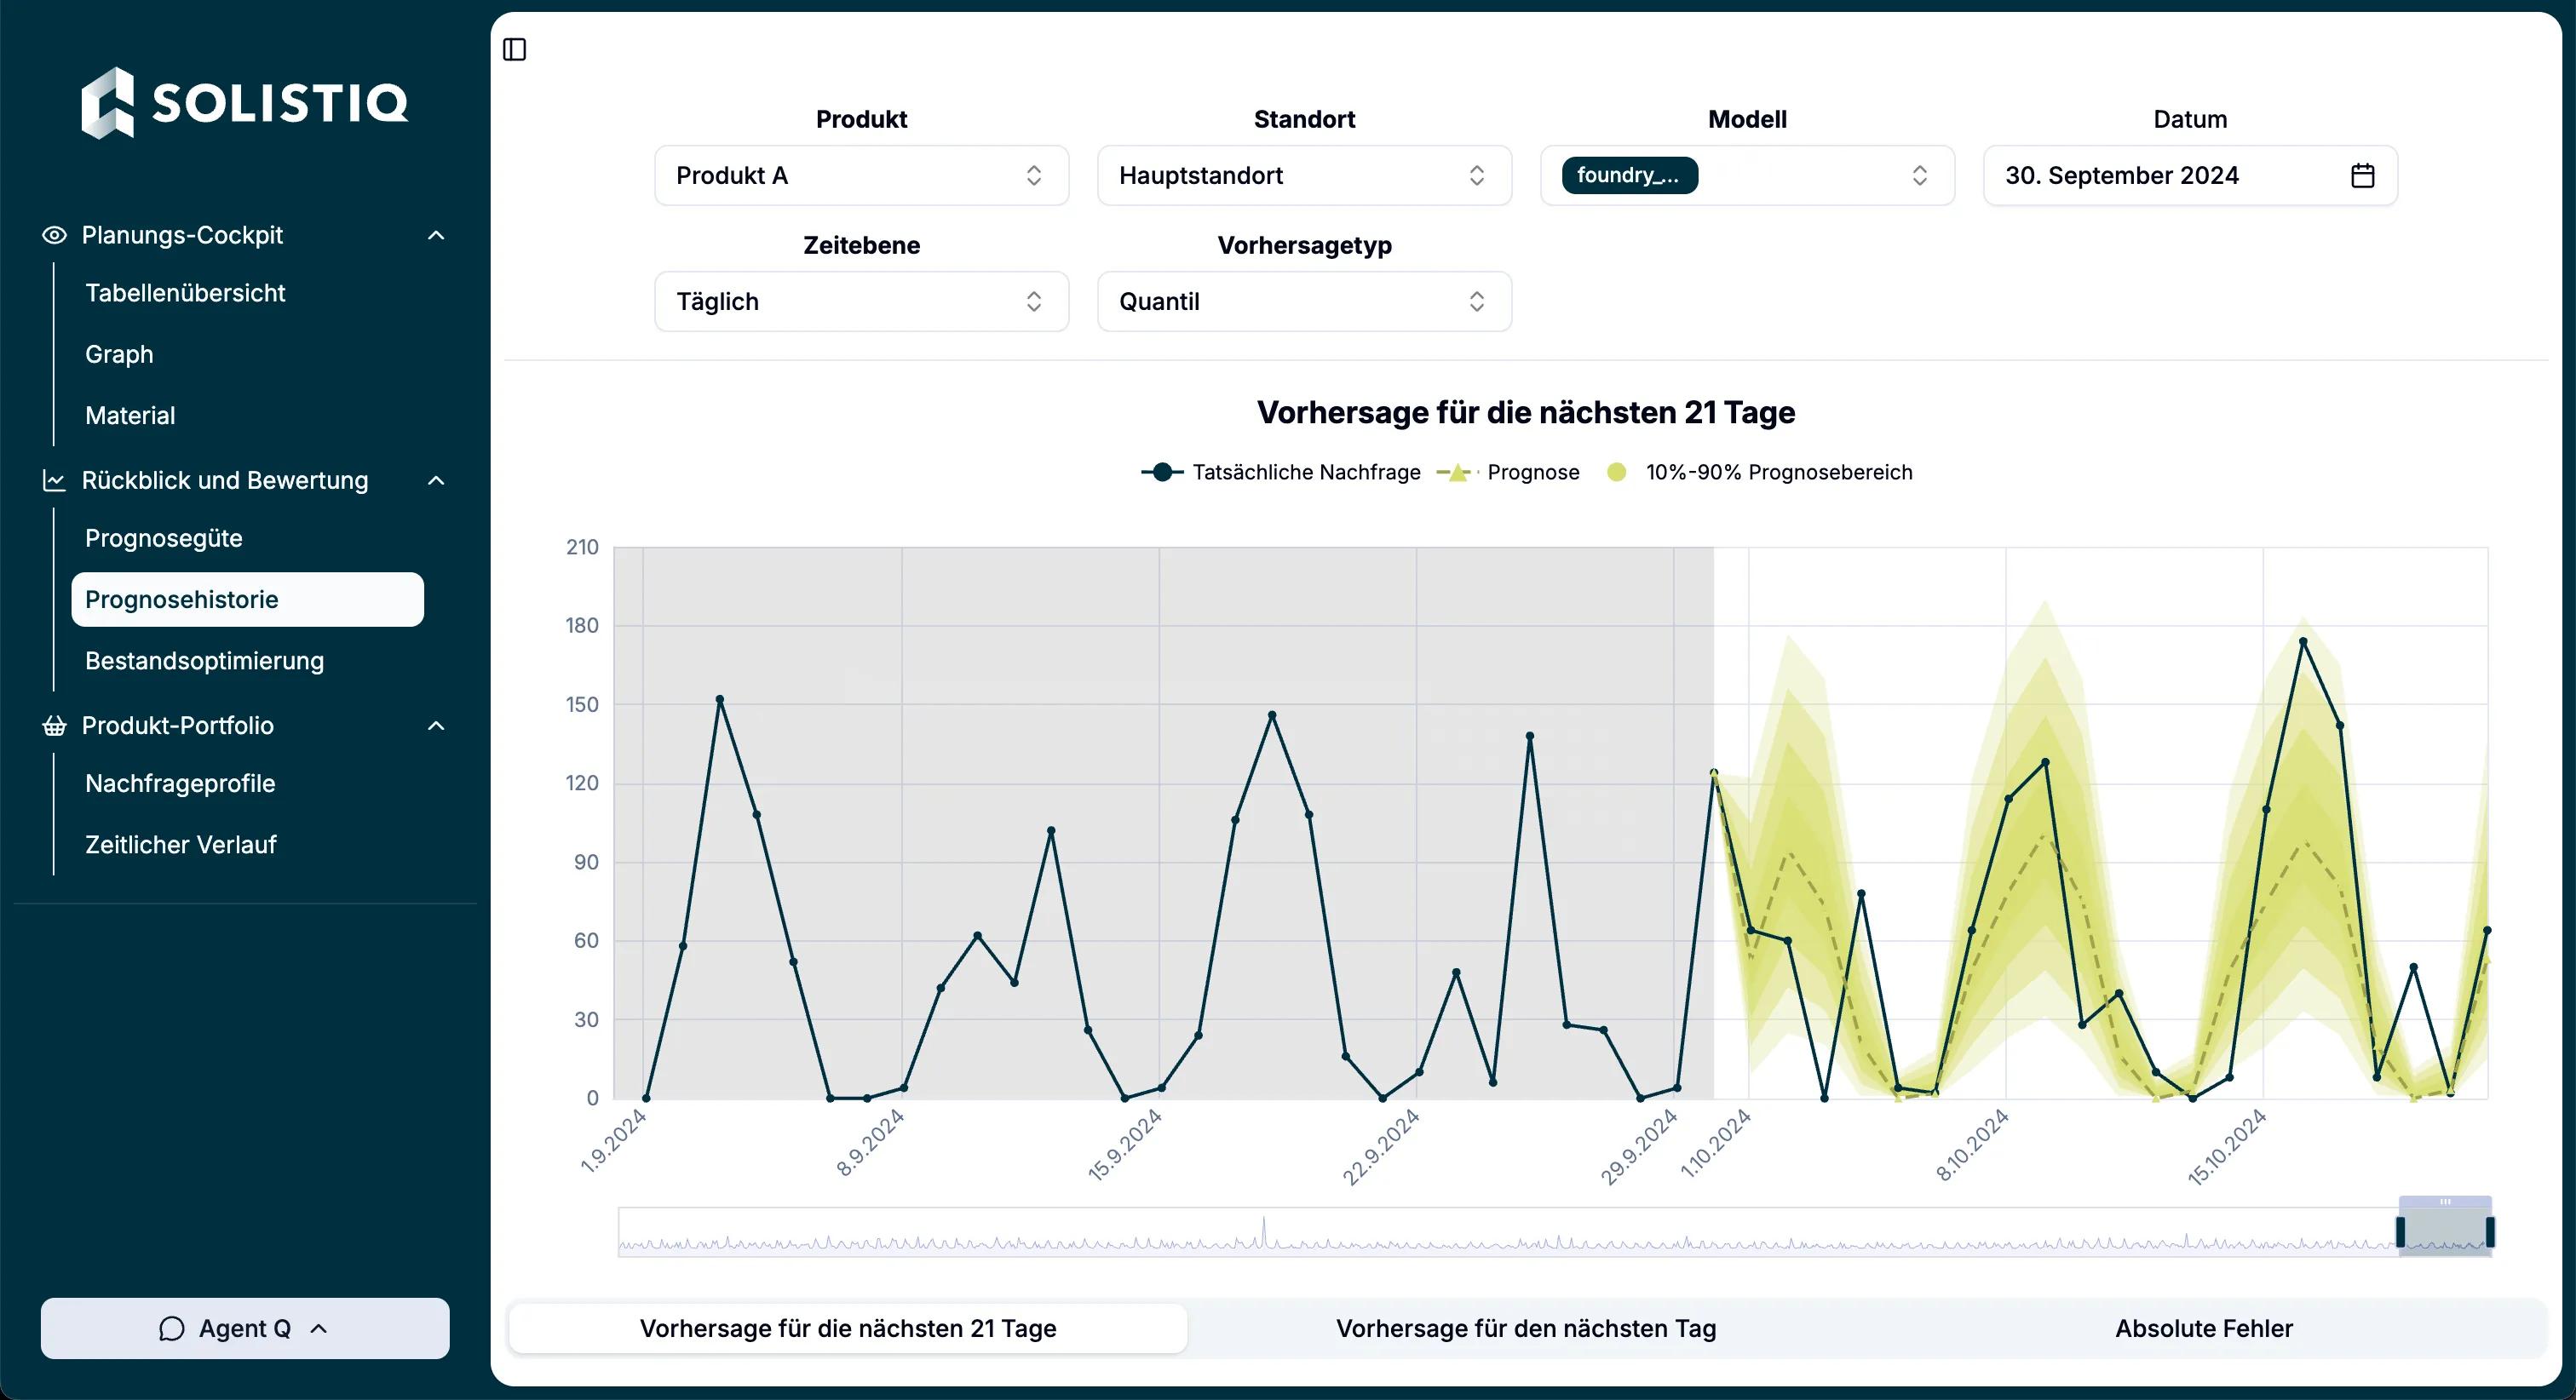Click the chart icon beside Rückblick und Bewertung

click(x=54, y=481)
